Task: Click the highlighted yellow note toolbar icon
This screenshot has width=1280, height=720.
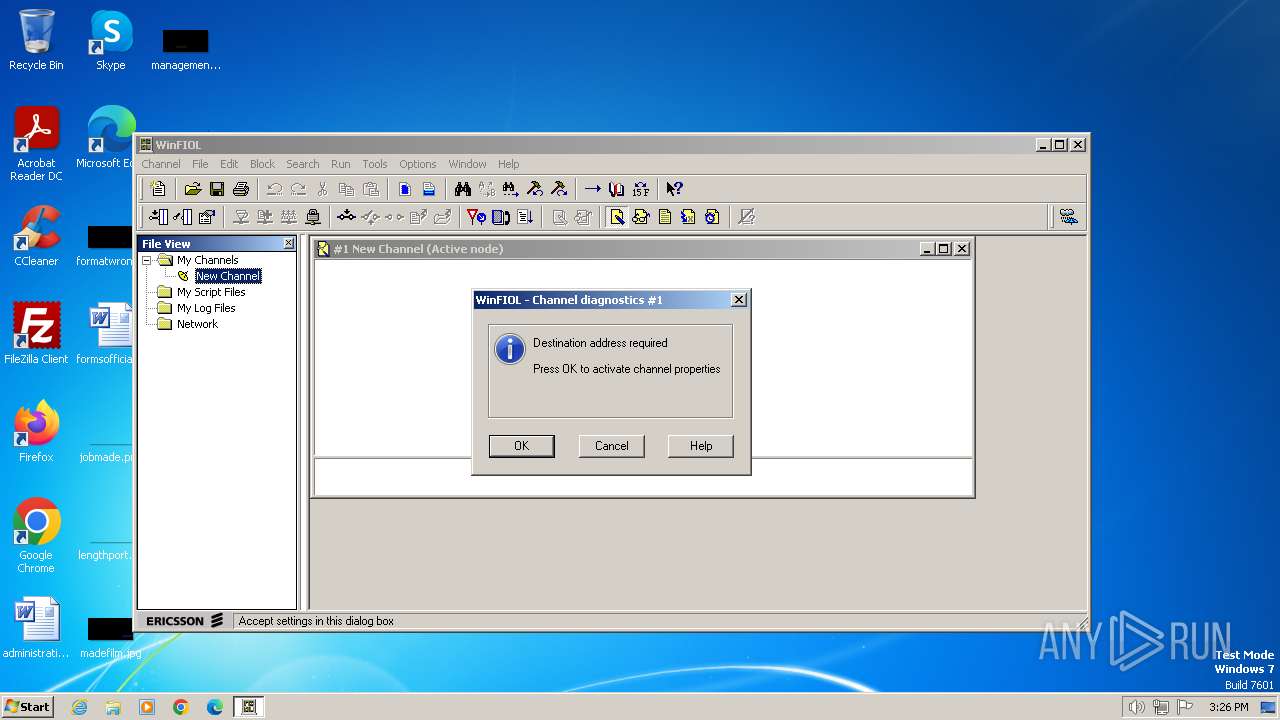Action: click(x=617, y=217)
